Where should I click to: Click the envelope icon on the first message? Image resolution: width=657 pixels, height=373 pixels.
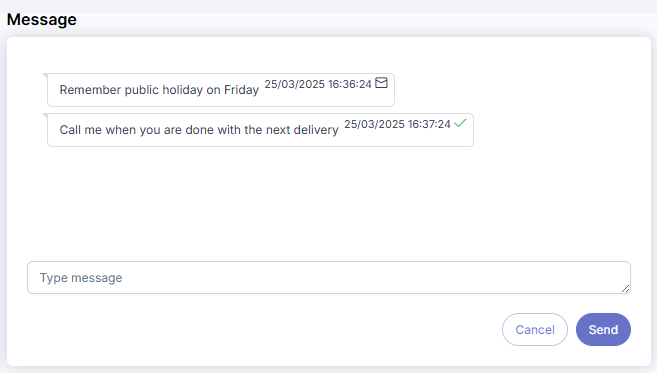tap(381, 83)
